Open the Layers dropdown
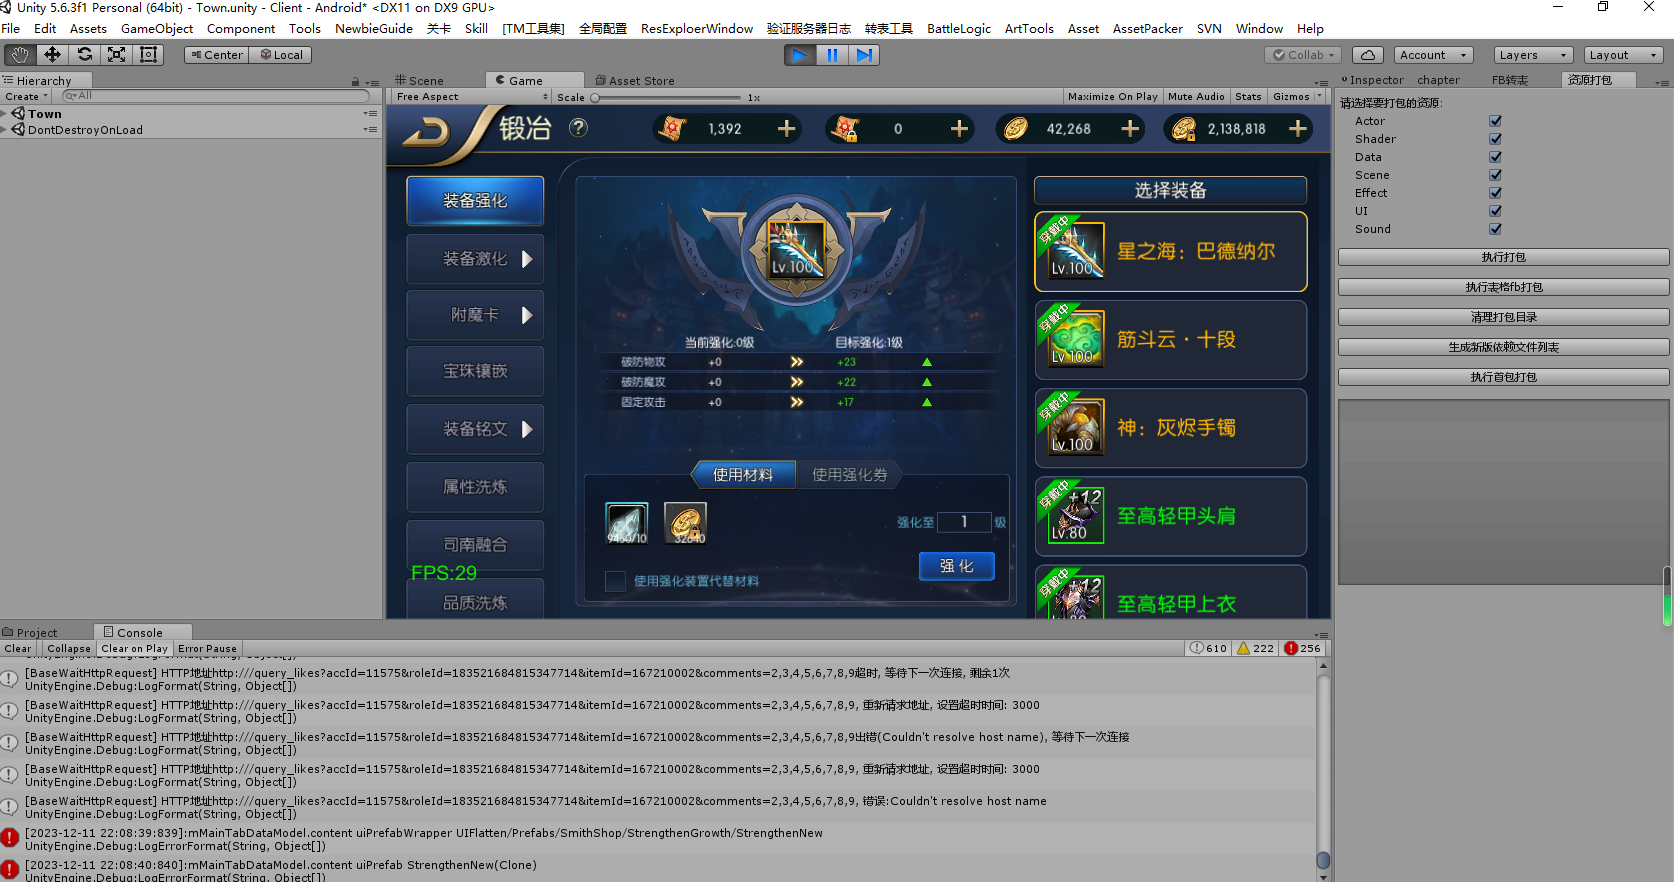The width and height of the screenshot is (1674, 882). pos(1533,55)
